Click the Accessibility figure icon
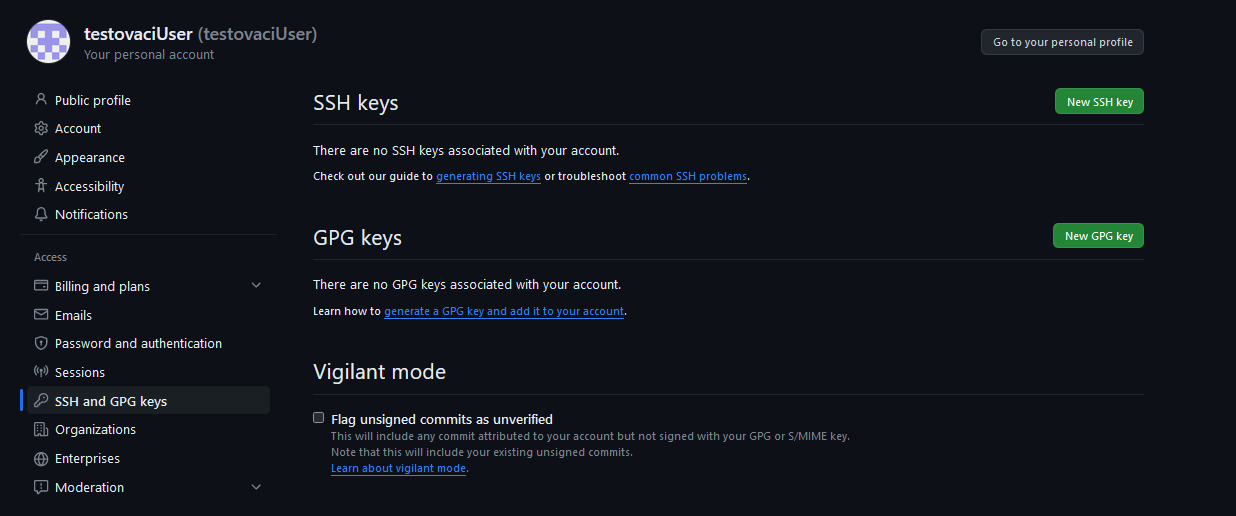Screen dimensions: 1236x516 tap(41, 186)
